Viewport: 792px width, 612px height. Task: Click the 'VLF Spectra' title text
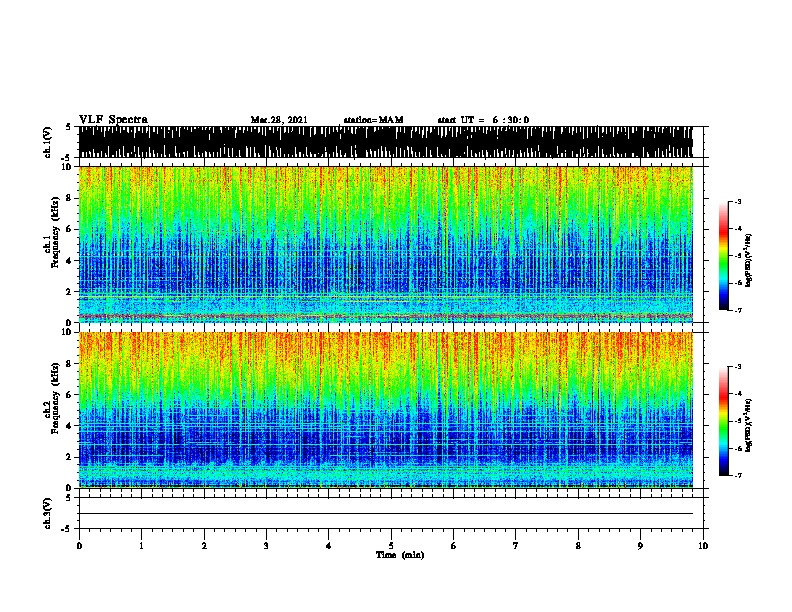coord(113,120)
